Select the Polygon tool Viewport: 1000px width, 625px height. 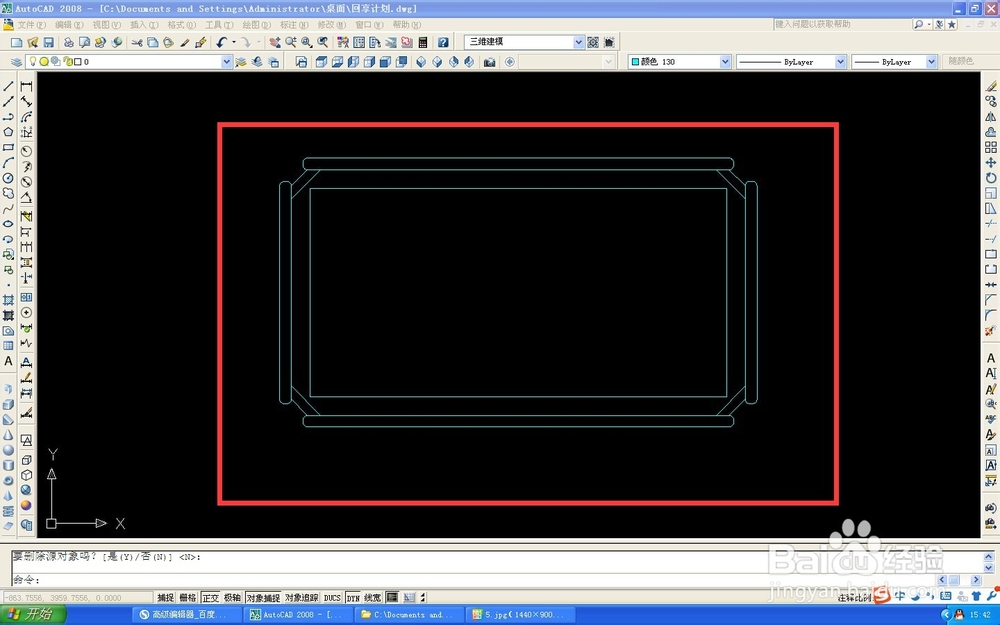(x=8, y=132)
